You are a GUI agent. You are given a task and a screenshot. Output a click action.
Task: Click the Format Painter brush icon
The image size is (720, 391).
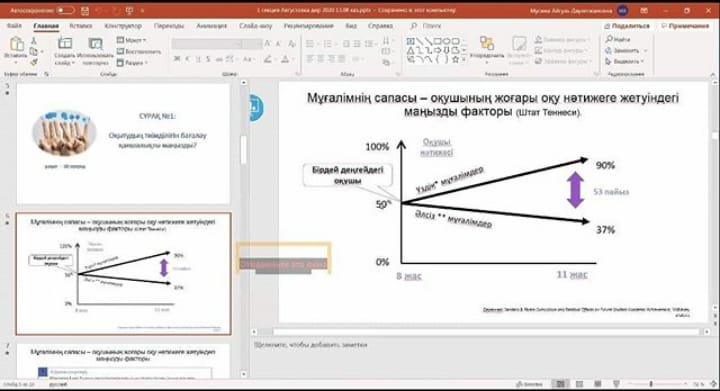click(x=34, y=62)
